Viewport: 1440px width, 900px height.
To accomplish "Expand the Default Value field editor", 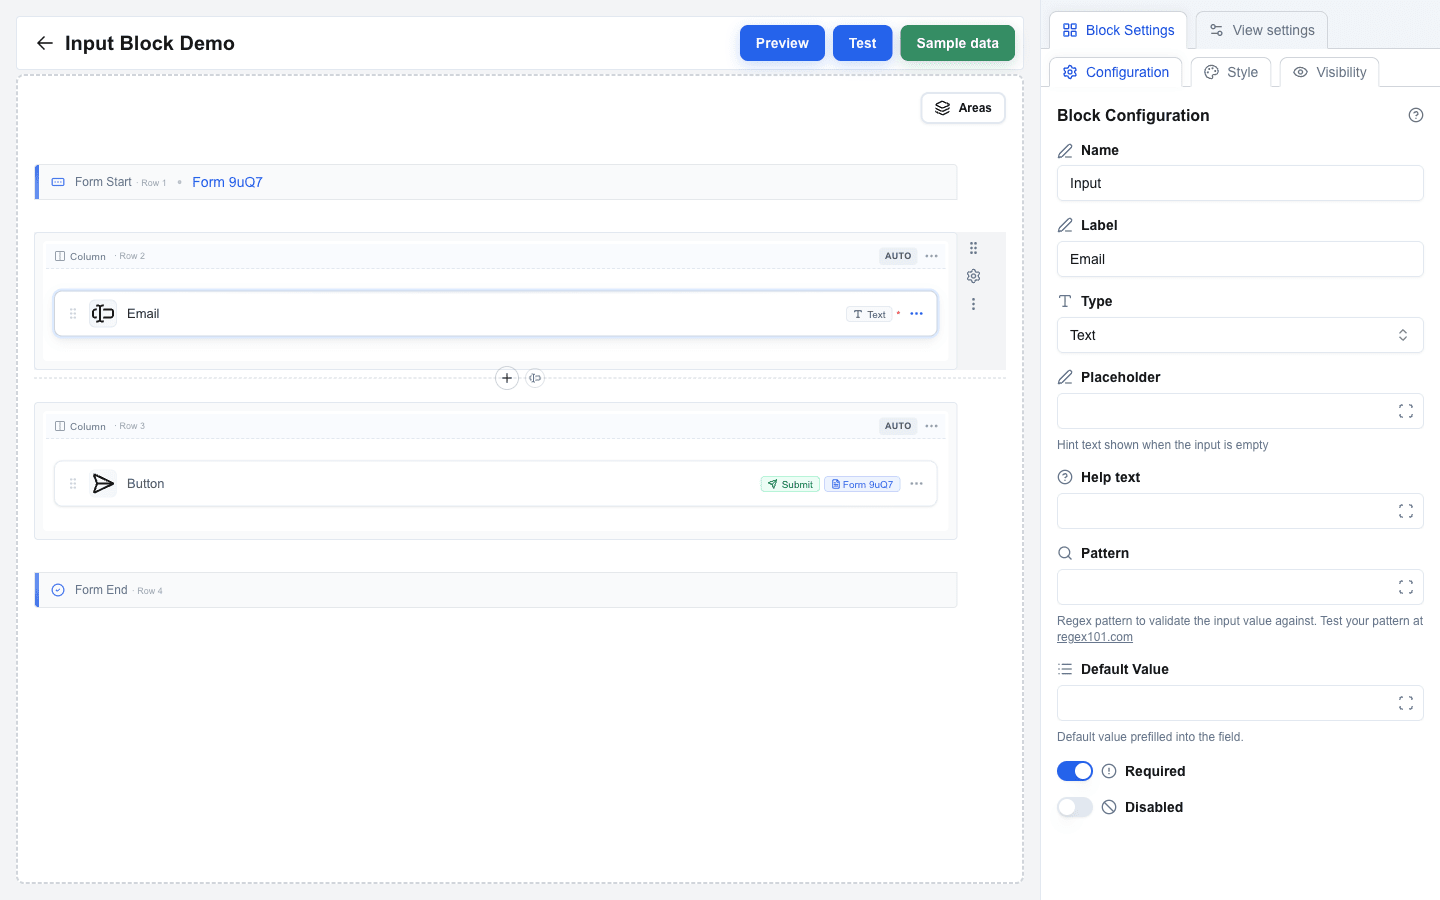I will 1405,703.
